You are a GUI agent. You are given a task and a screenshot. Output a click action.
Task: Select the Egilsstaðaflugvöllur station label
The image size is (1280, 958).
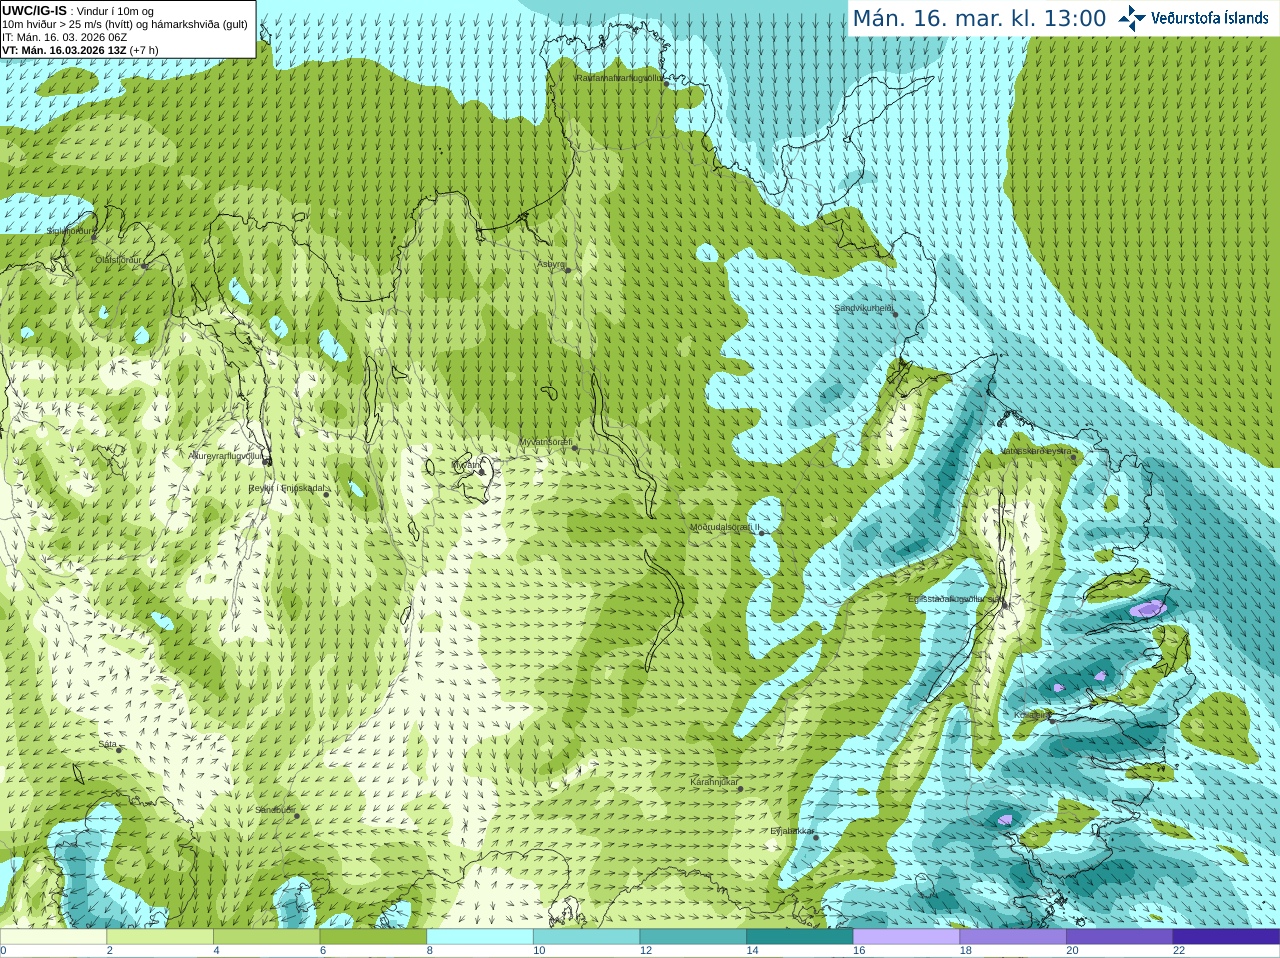[955, 599]
